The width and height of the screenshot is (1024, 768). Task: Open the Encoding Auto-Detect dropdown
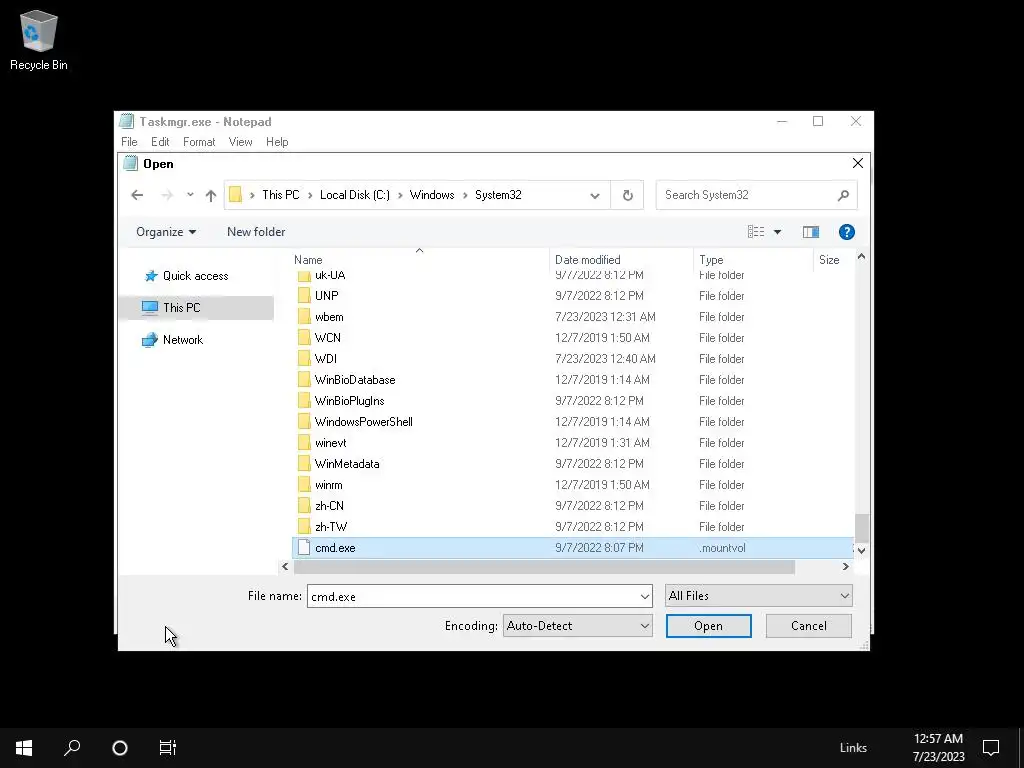coord(577,626)
